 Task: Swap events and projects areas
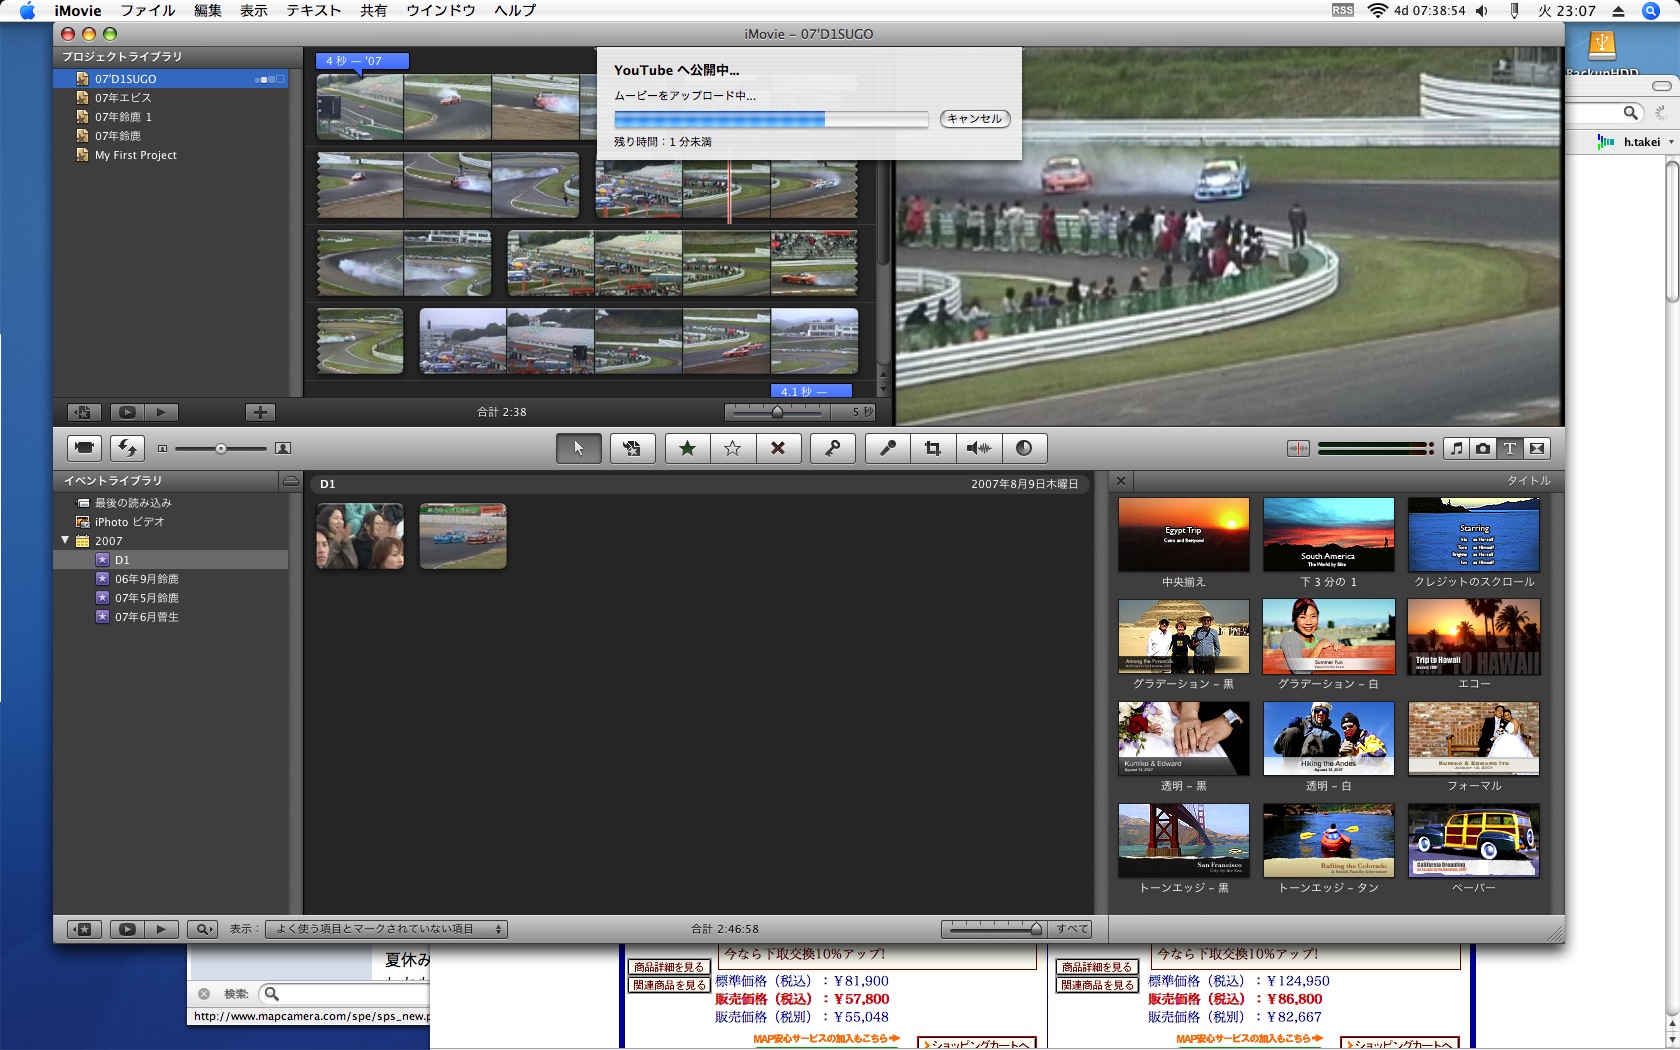pos(128,448)
